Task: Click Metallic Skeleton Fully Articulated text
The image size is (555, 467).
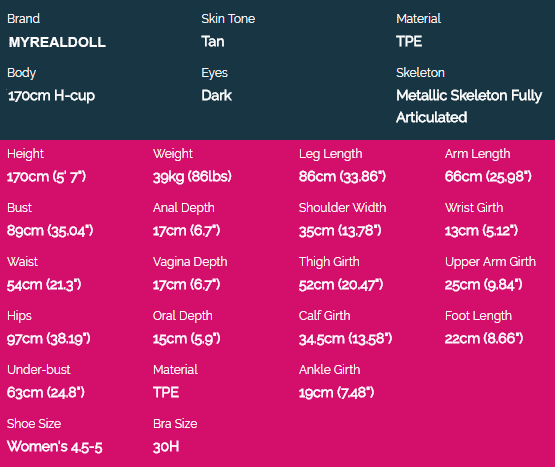Action: point(469,106)
